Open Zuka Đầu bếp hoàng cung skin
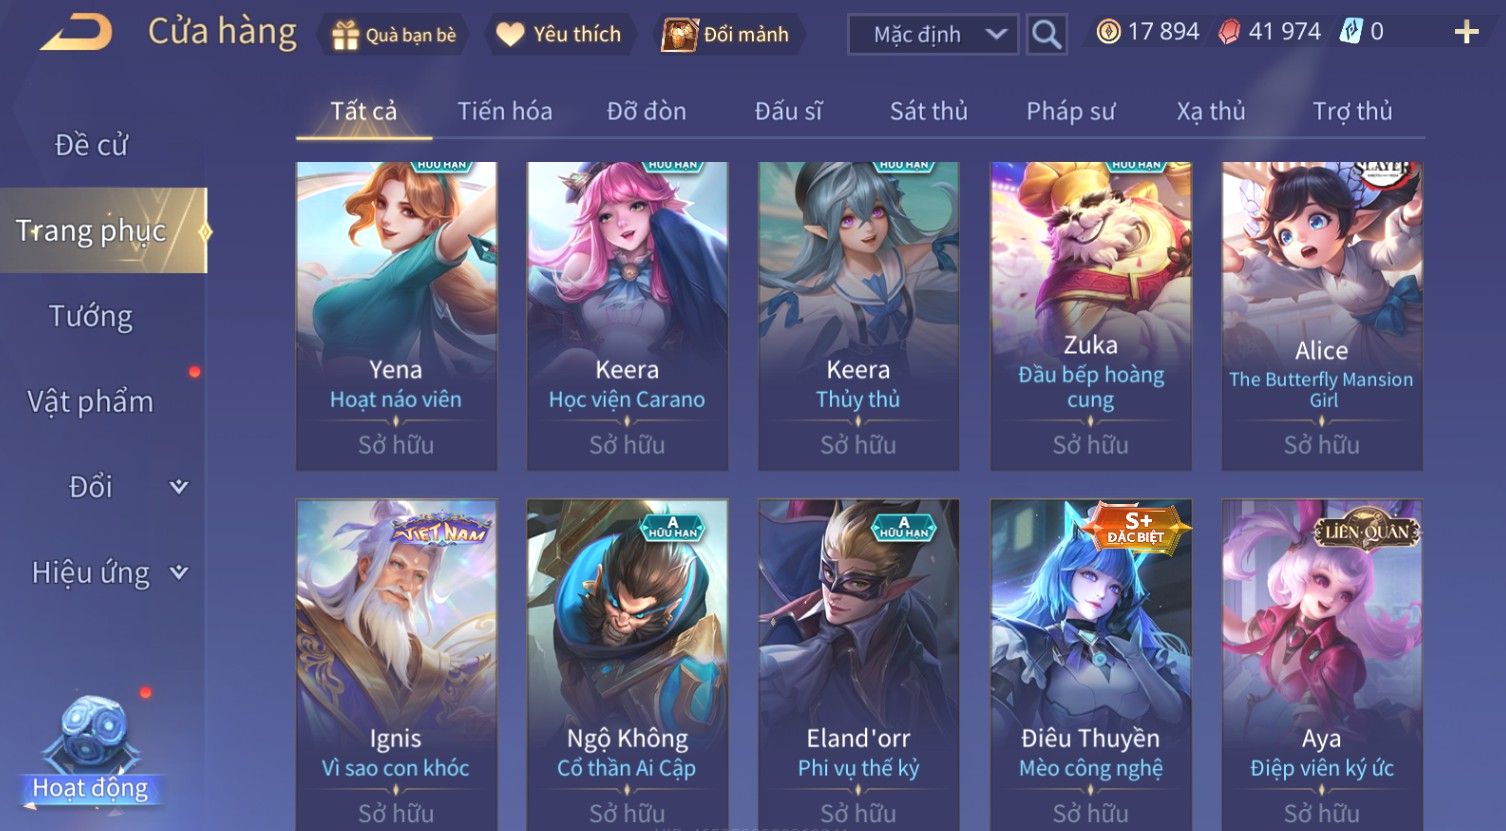 [1090, 316]
